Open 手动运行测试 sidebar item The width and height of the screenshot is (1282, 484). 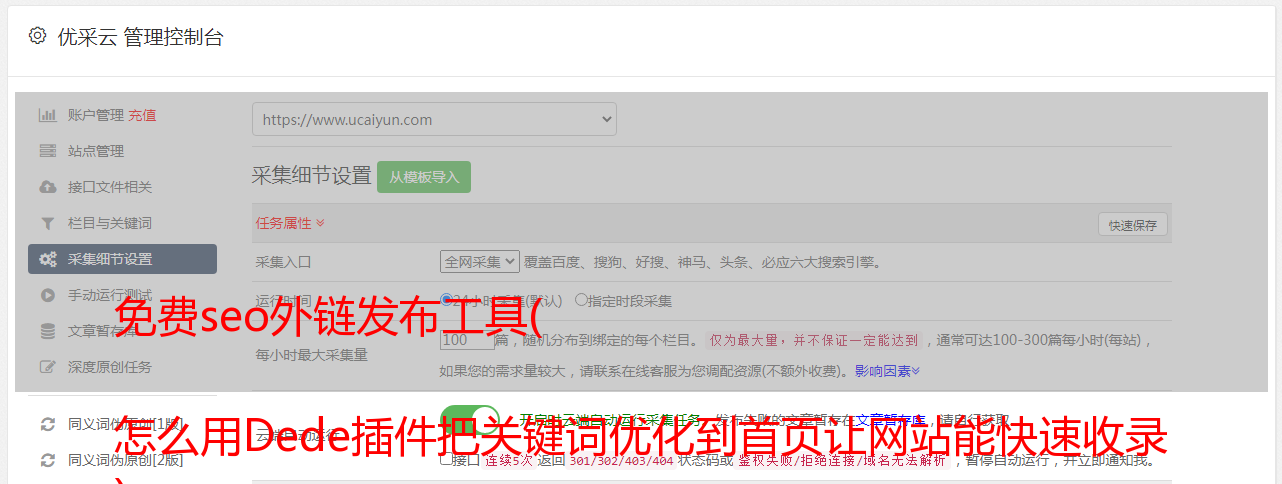tap(110, 295)
